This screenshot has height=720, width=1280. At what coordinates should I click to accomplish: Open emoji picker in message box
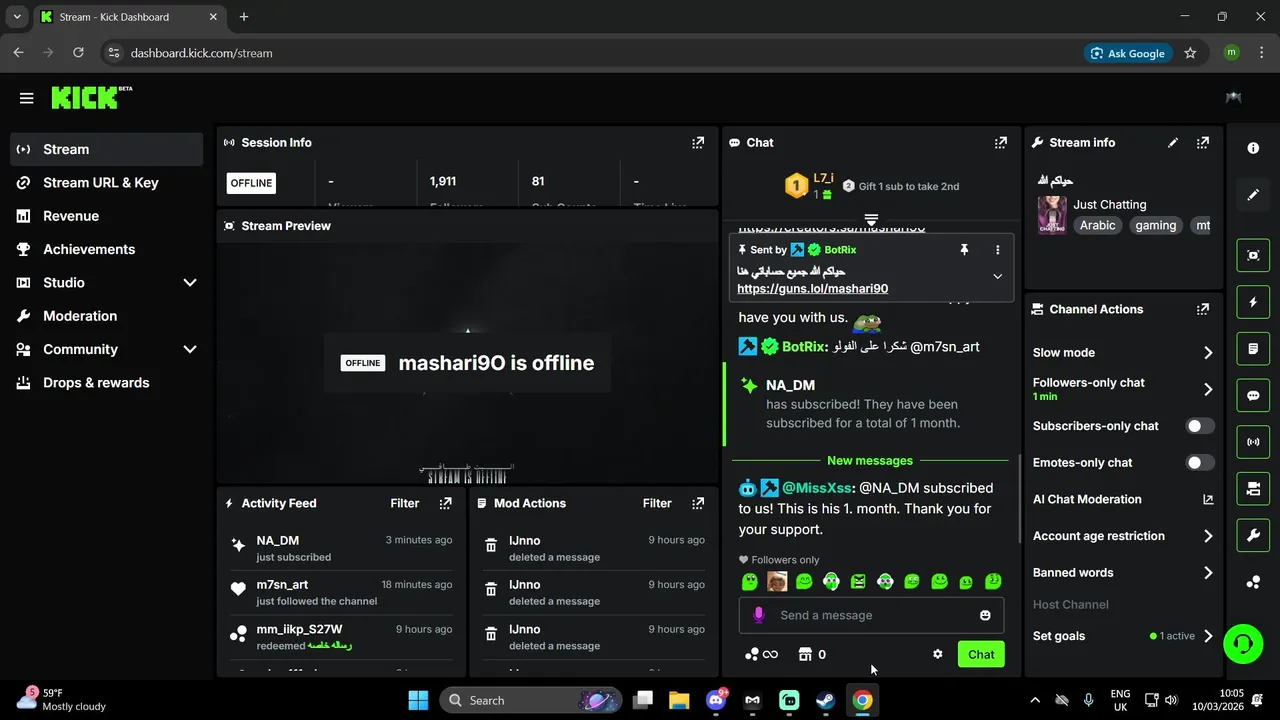985,615
